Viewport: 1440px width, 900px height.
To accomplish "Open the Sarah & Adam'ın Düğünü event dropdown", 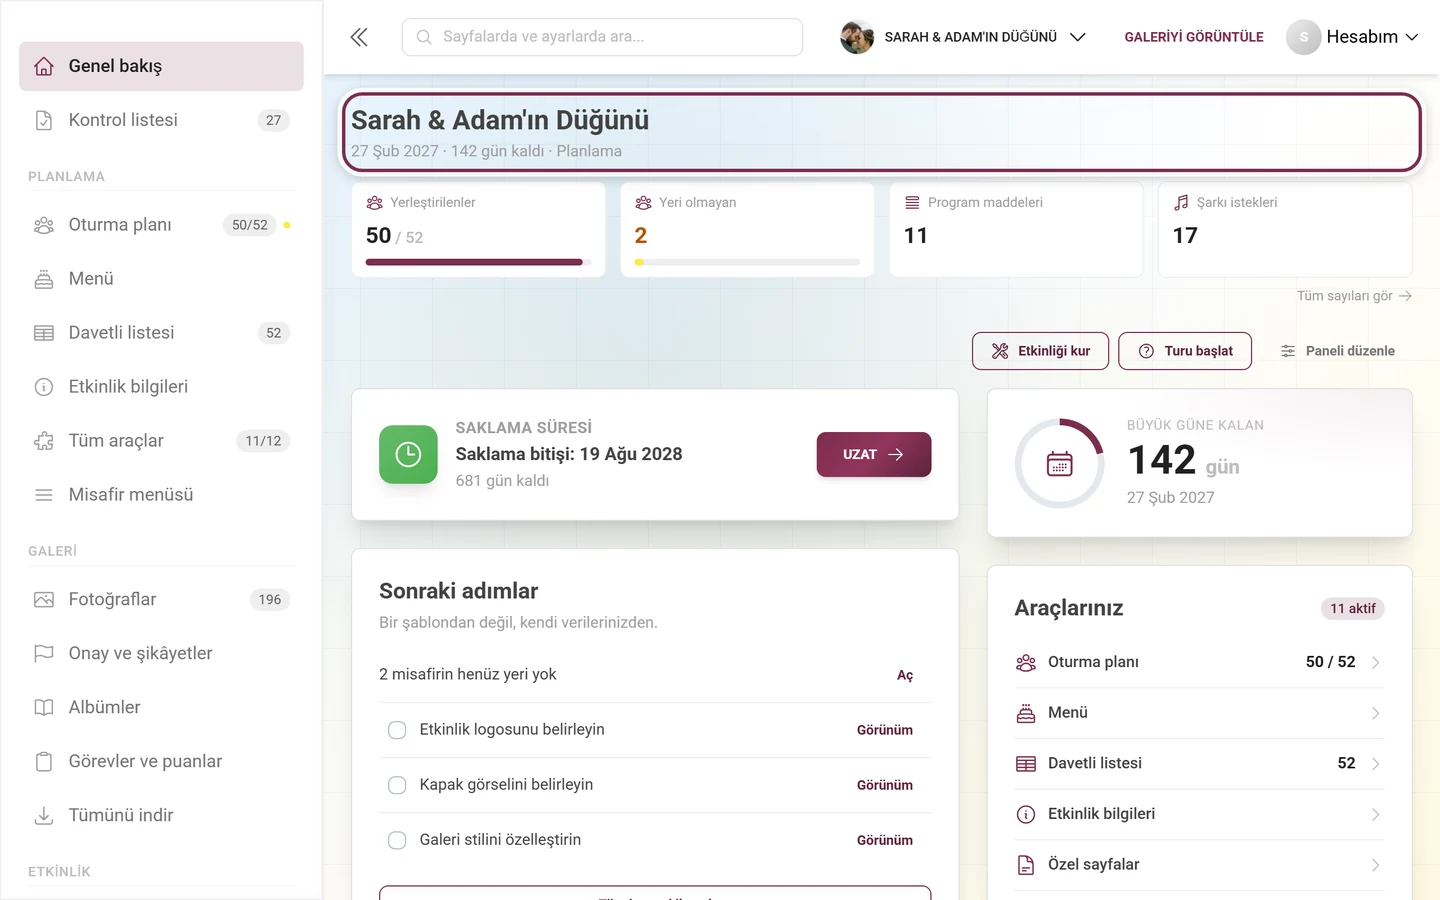I will tap(963, 37).
